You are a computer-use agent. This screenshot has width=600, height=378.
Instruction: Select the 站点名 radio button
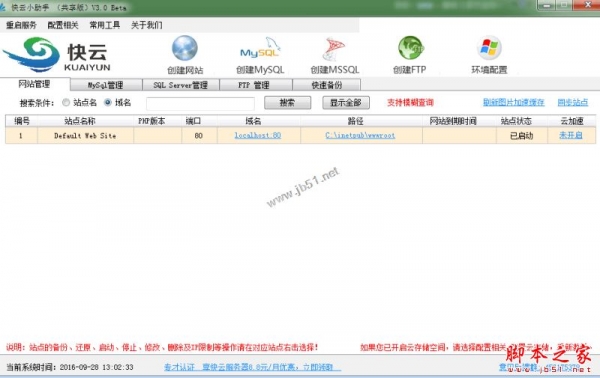[66, 103]
